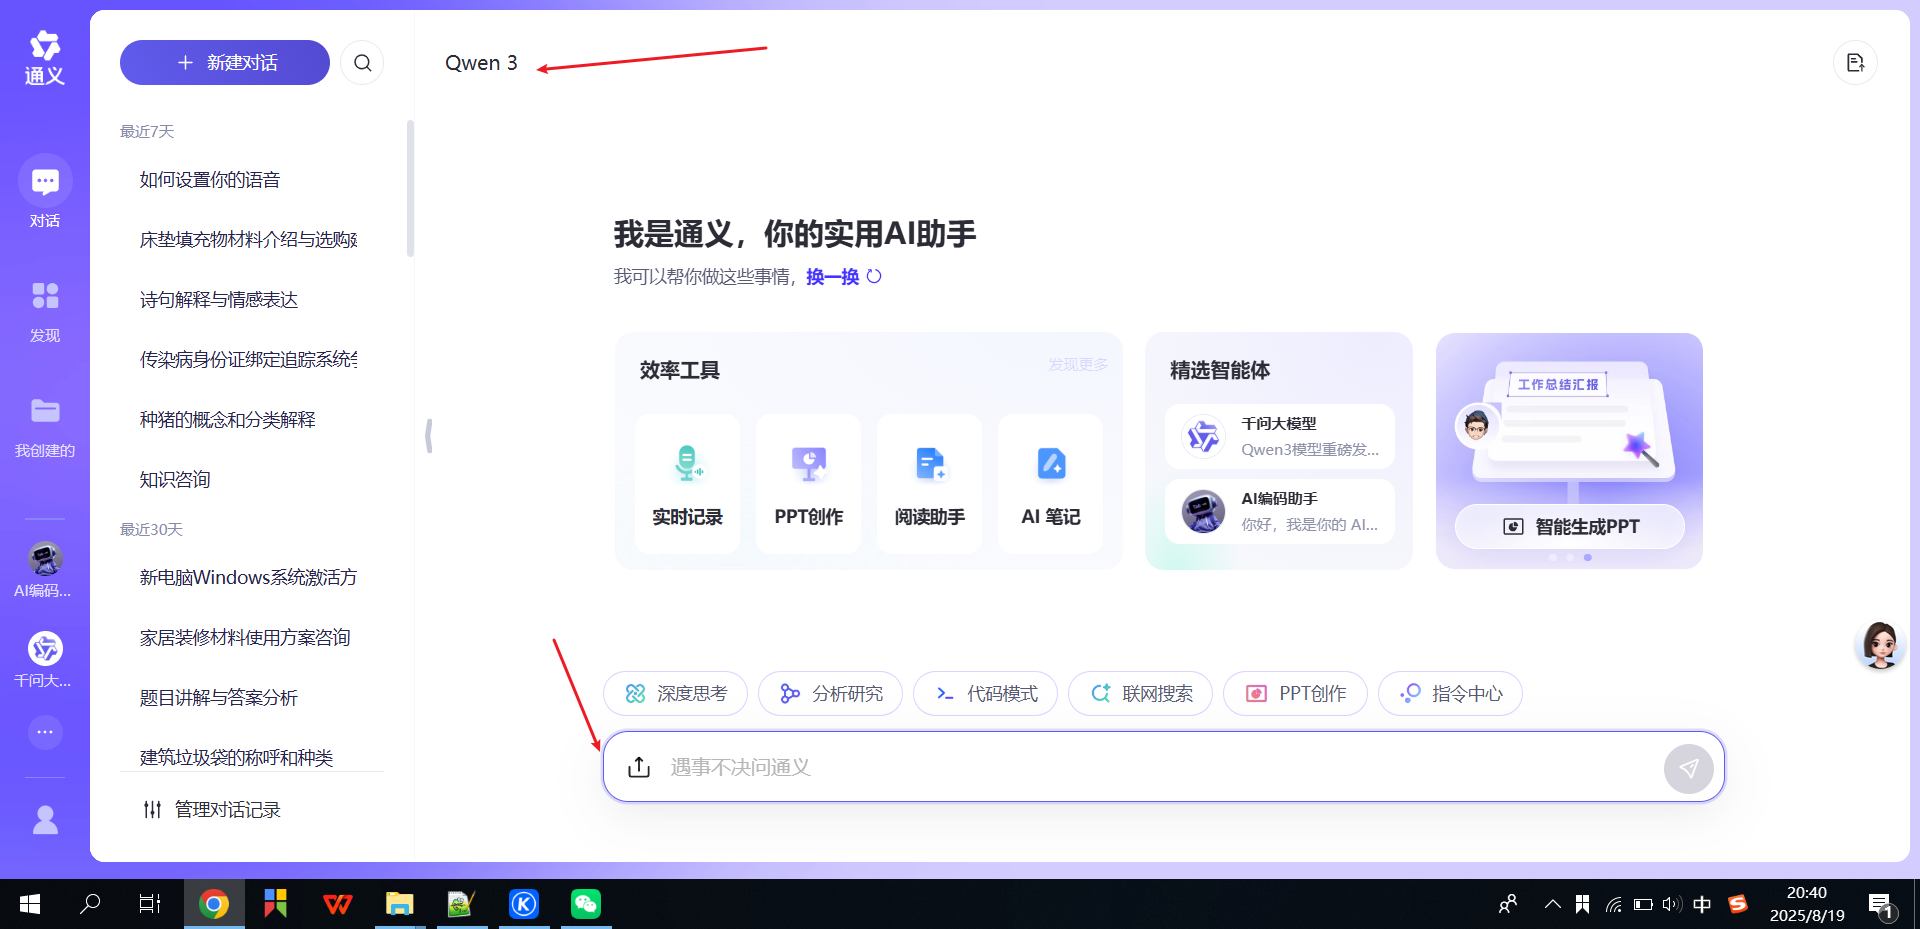Click the taskbar clock showing 20:40
The height and width of the screenshot is (929, 1920).
1807,905
